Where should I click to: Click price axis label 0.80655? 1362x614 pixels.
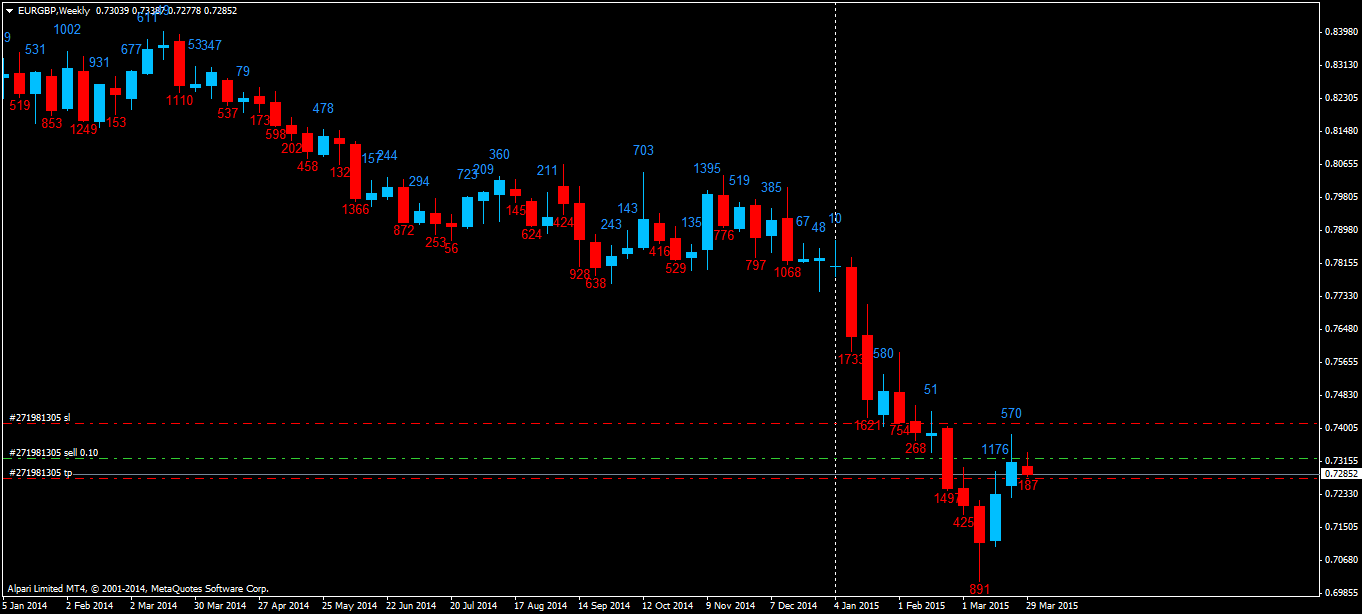[1341, 164]
